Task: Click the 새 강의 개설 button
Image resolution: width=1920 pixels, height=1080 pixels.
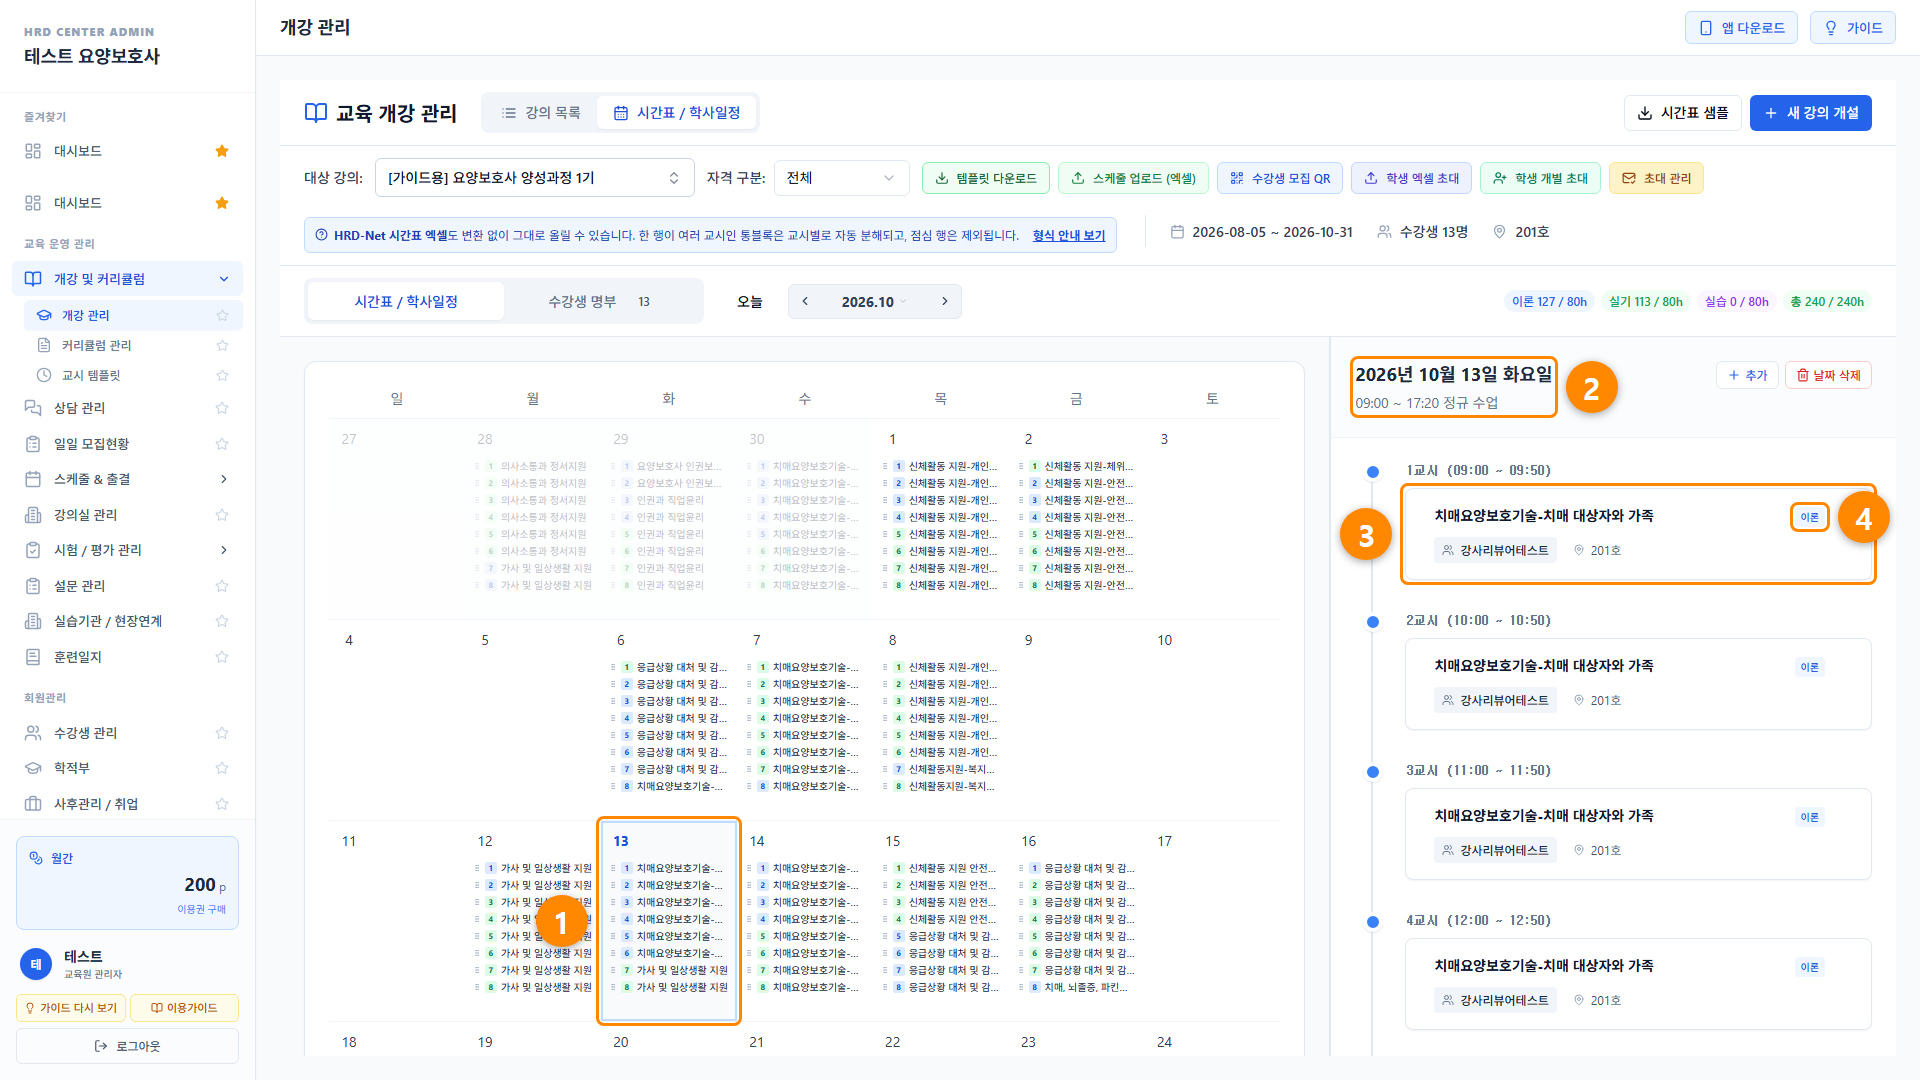Action: point(1810,113)
